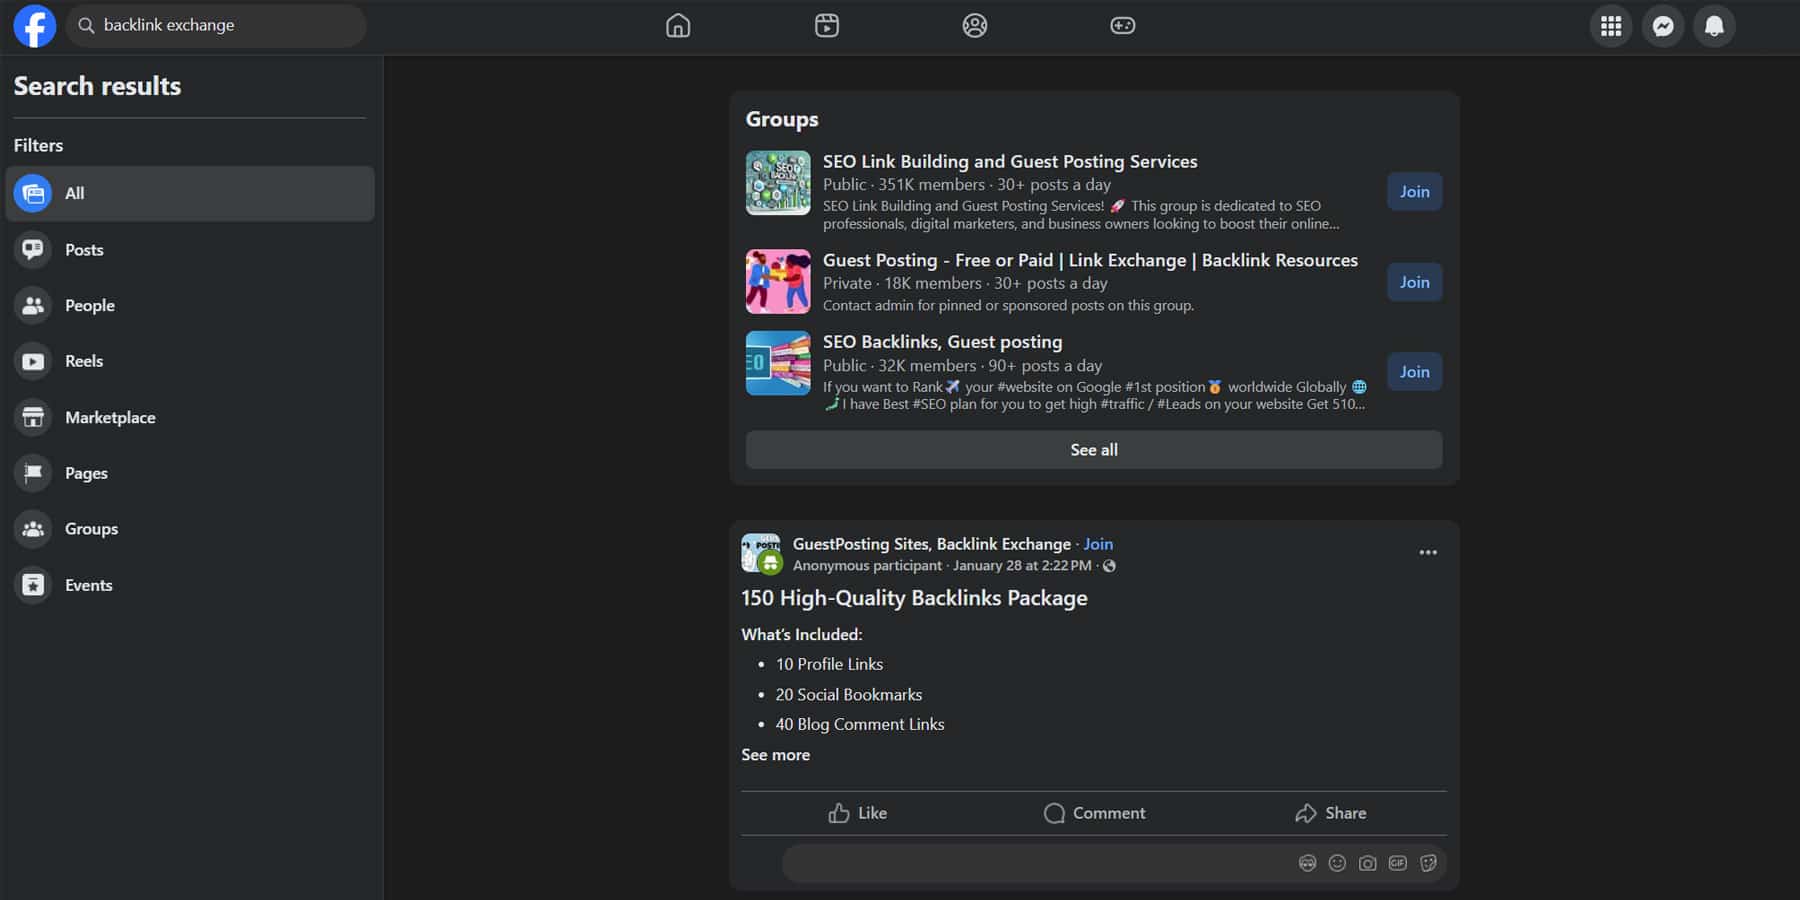Open the Video/Reels icon in top navigation

click(826, 25)
